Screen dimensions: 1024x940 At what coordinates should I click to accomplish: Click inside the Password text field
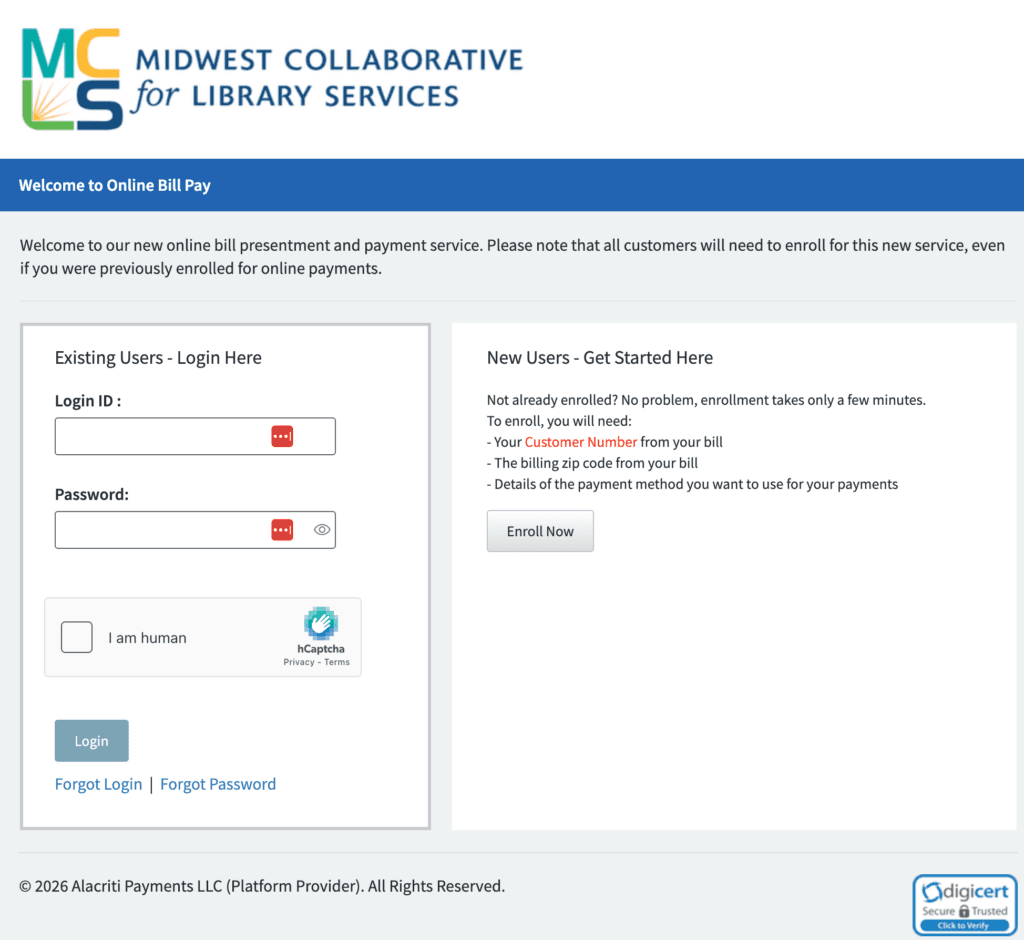195,530
